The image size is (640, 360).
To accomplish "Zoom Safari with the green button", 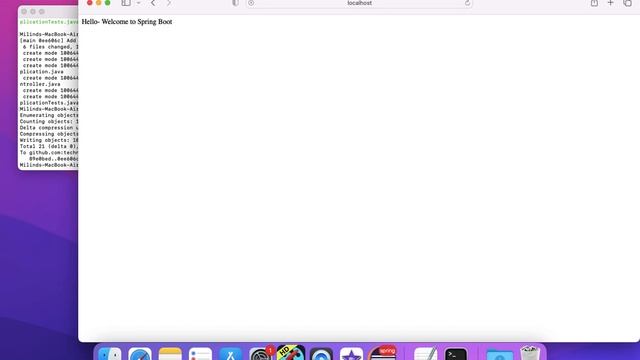I will click(x=107, y=2).
